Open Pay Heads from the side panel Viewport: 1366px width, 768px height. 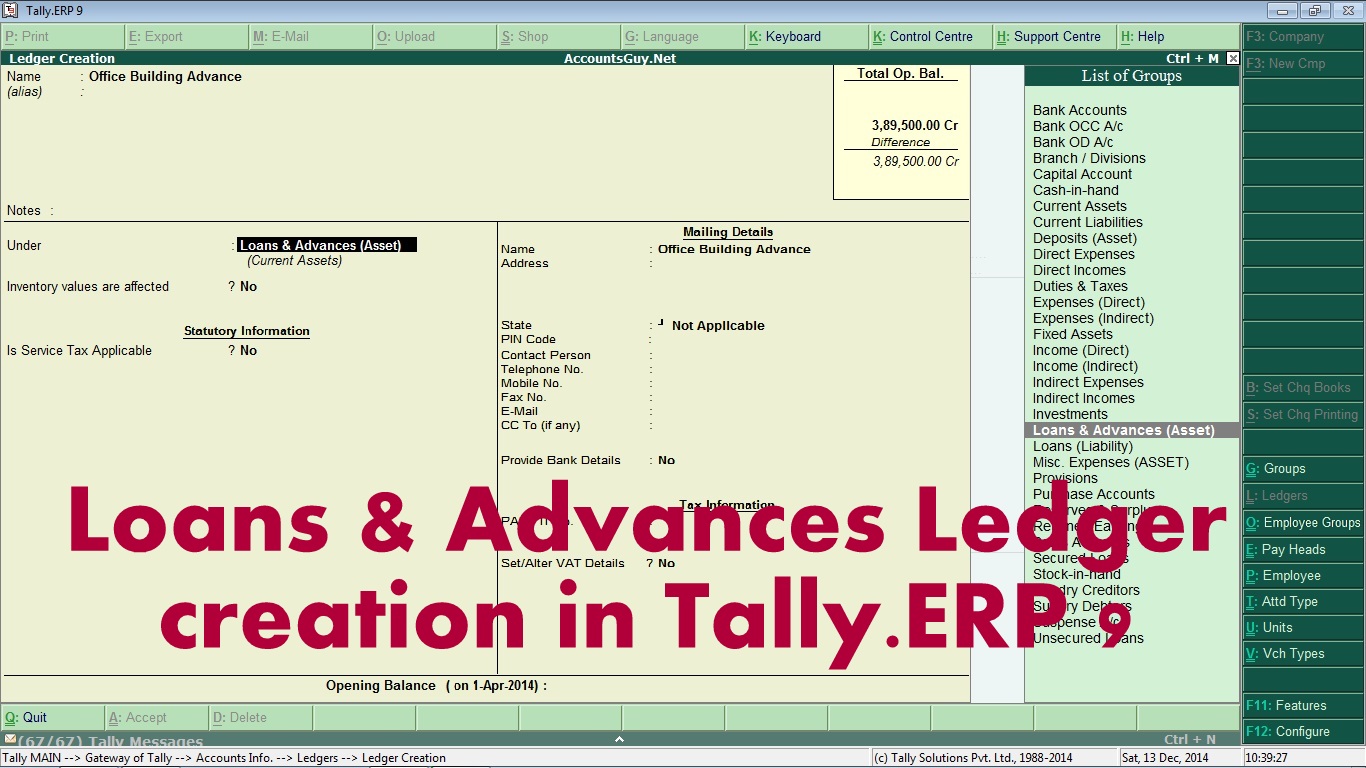click(x=1303, y=550)
